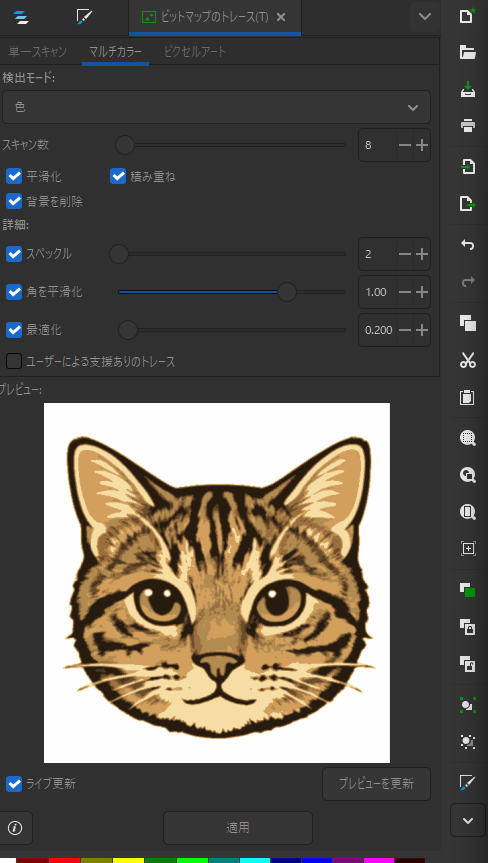Redo the last undone action

467,282
